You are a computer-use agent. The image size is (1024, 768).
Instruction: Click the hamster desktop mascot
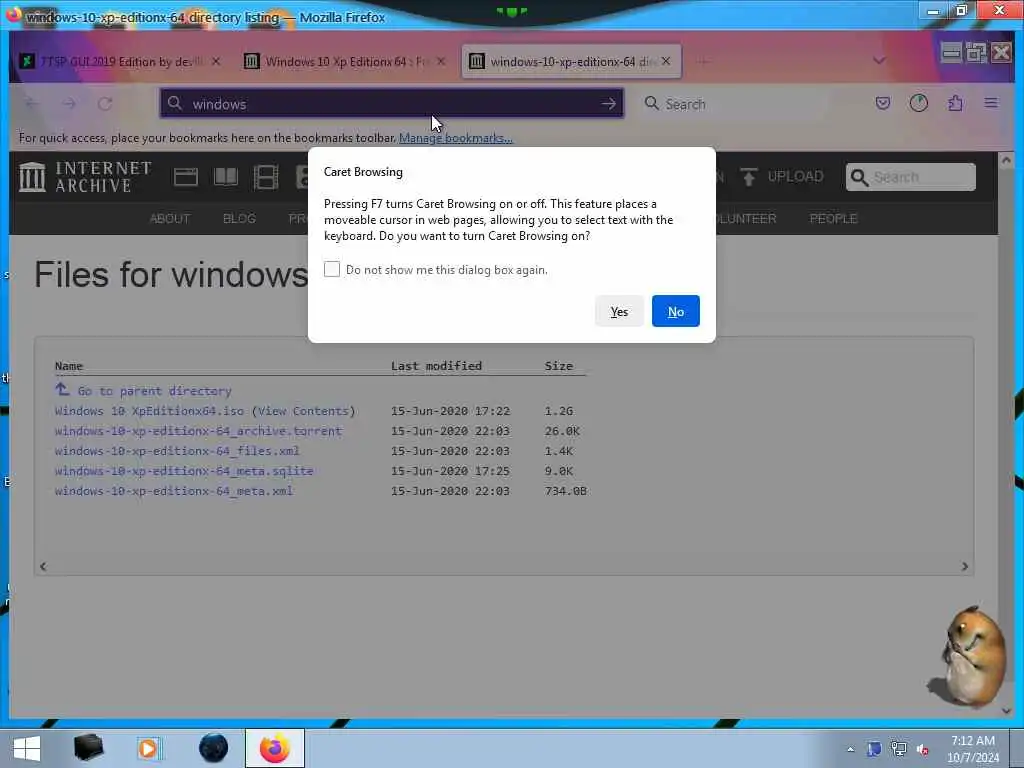click(x=969, y=656)
